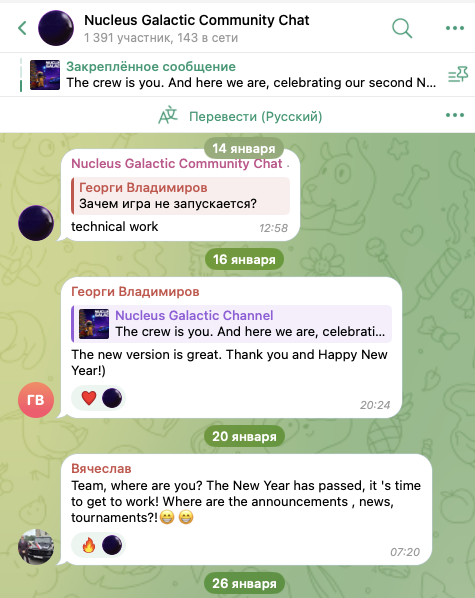
Task: Open Вячеслав's profile photo avatar
Action: 36,547
